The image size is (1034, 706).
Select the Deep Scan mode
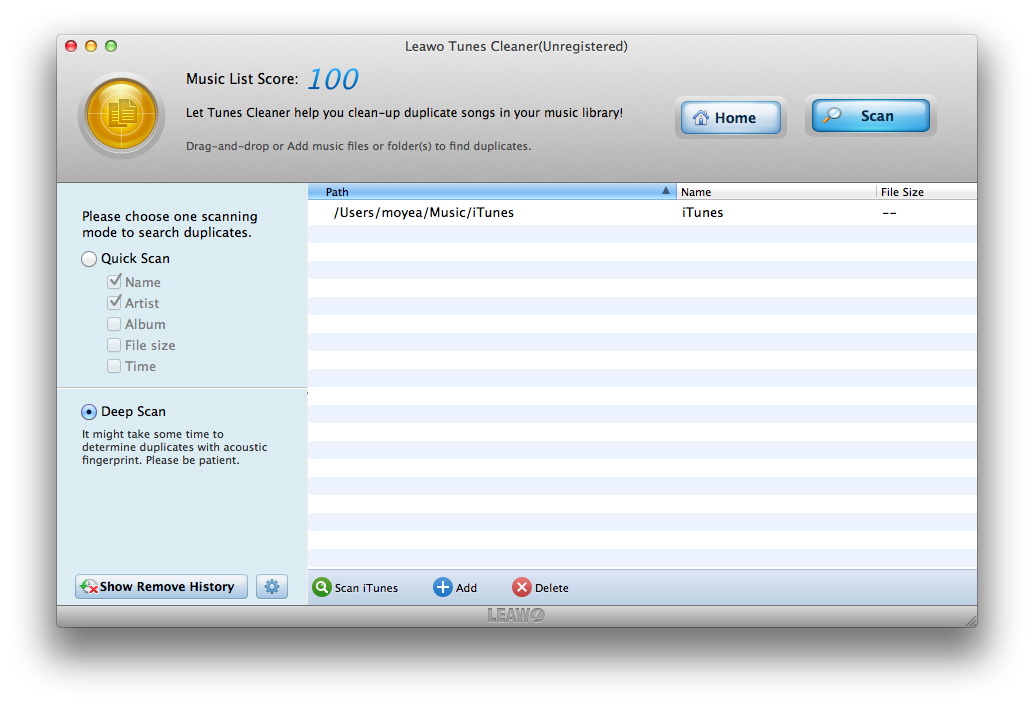pyautogui.click(x=90, y=412)
